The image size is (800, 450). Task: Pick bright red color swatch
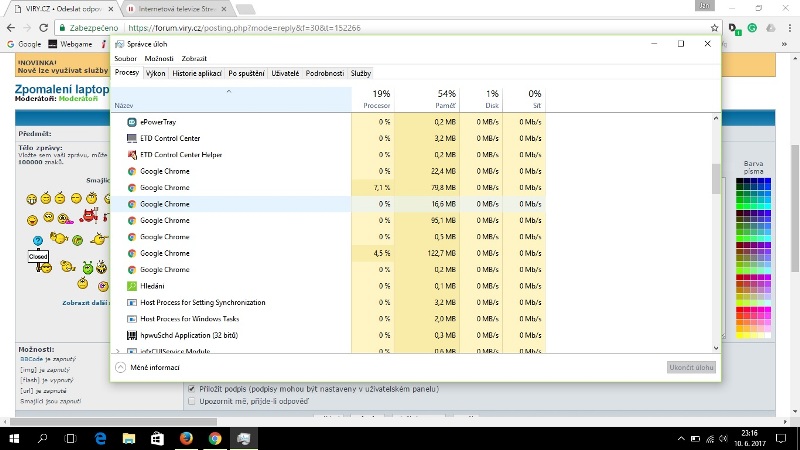[740, 310]
